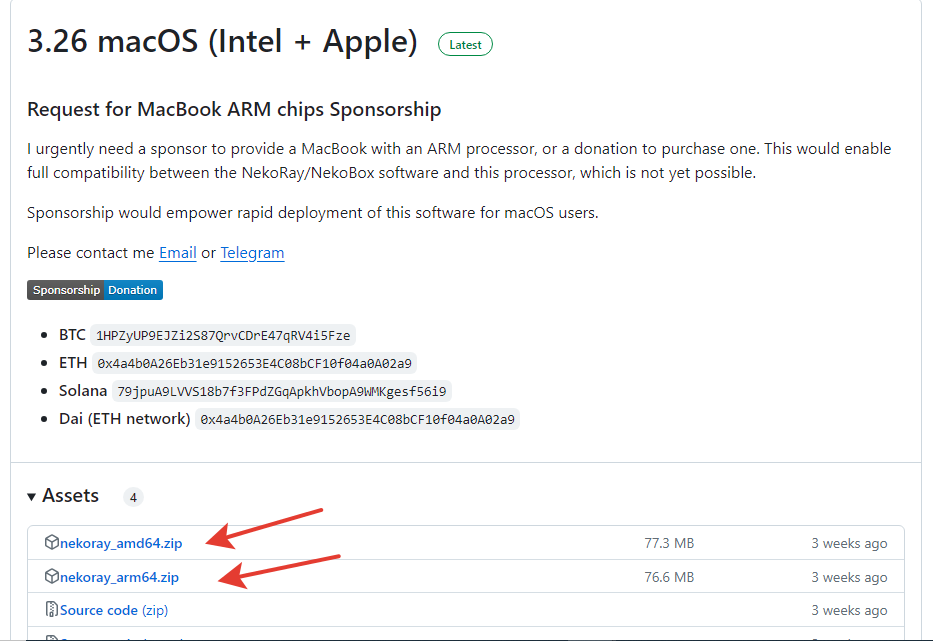
Task: Collapse the Assets section triangle
Action: [x=32, y=496]
